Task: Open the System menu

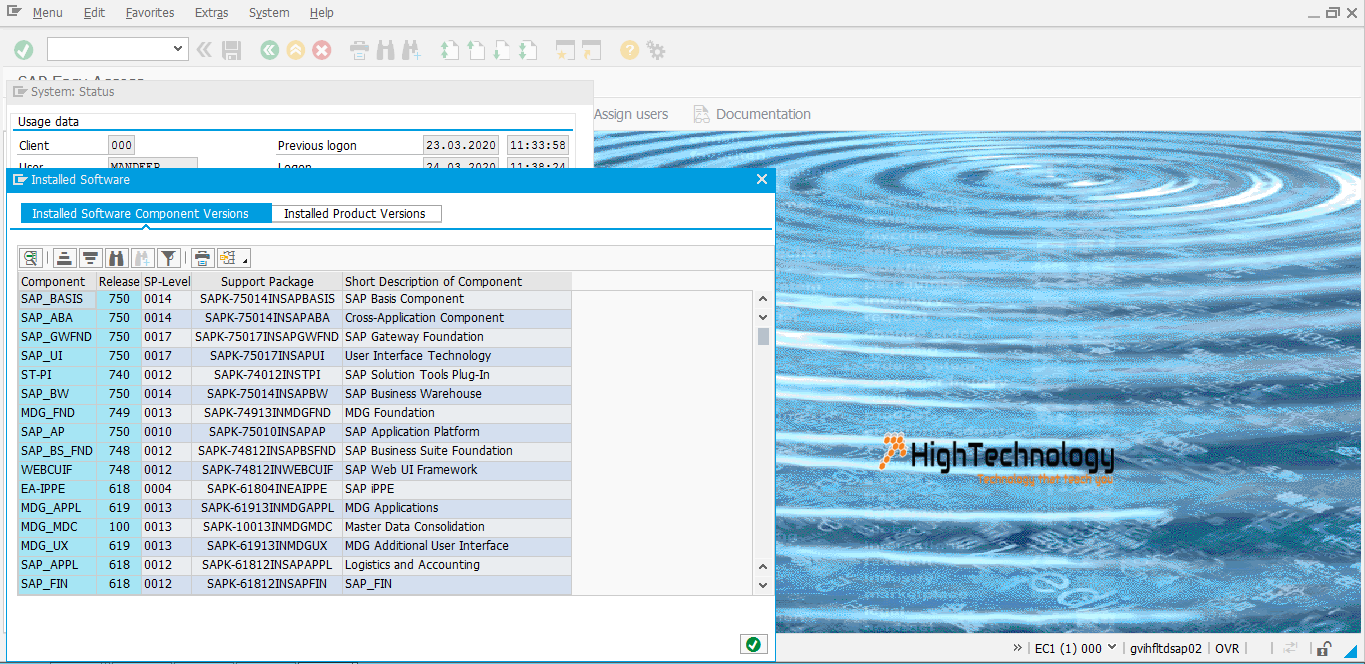Action: (269, 13)
